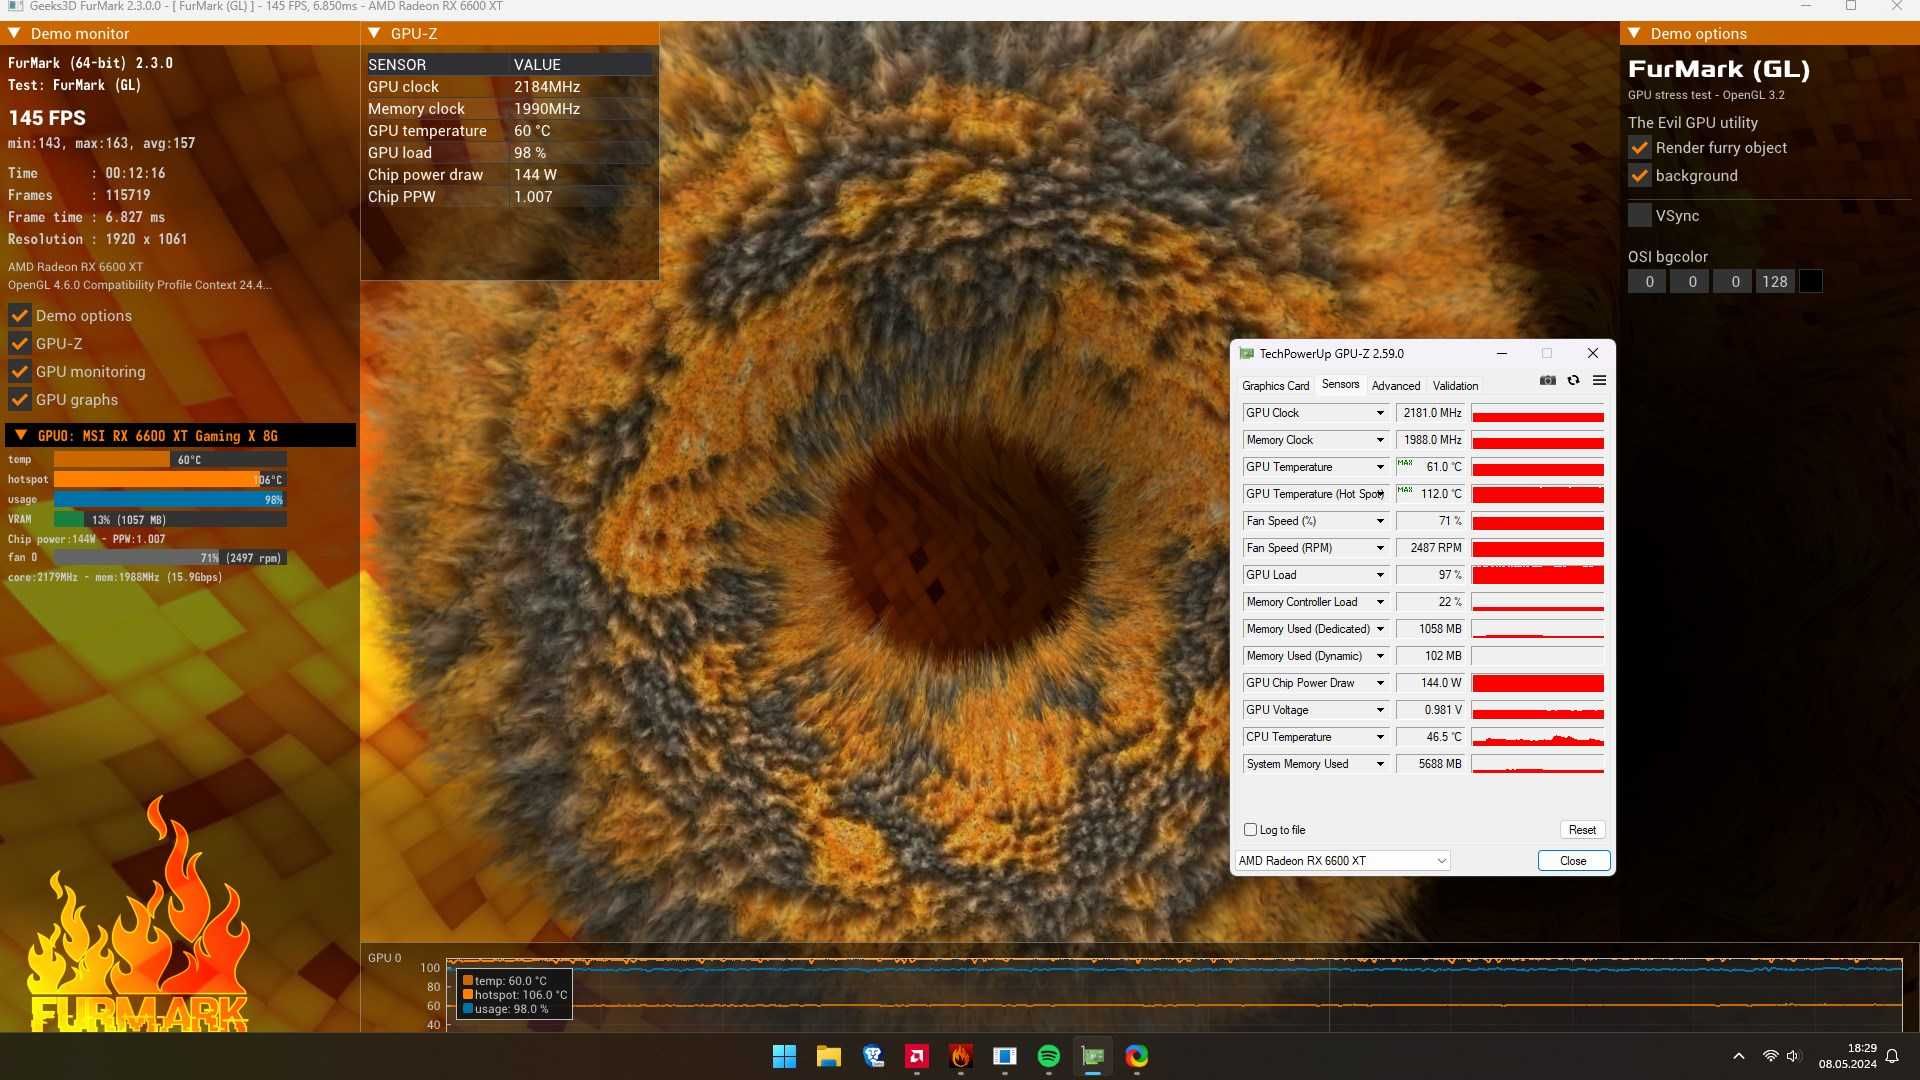Click the OSI bgcolor black swatch
This screenshot has width=1920, height=1080.
point(1810,282)
